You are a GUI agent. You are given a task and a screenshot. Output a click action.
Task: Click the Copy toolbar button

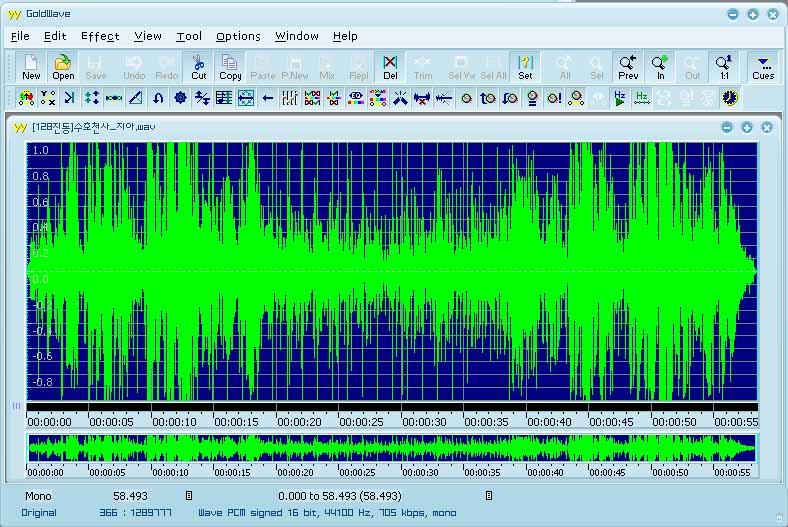(230, 67)
